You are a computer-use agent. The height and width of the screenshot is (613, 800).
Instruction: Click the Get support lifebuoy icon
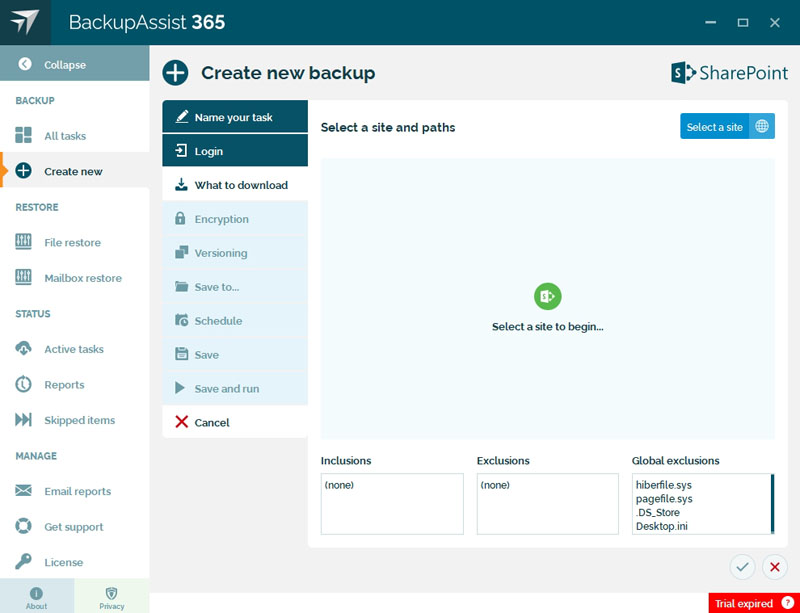tap(23, 526)
